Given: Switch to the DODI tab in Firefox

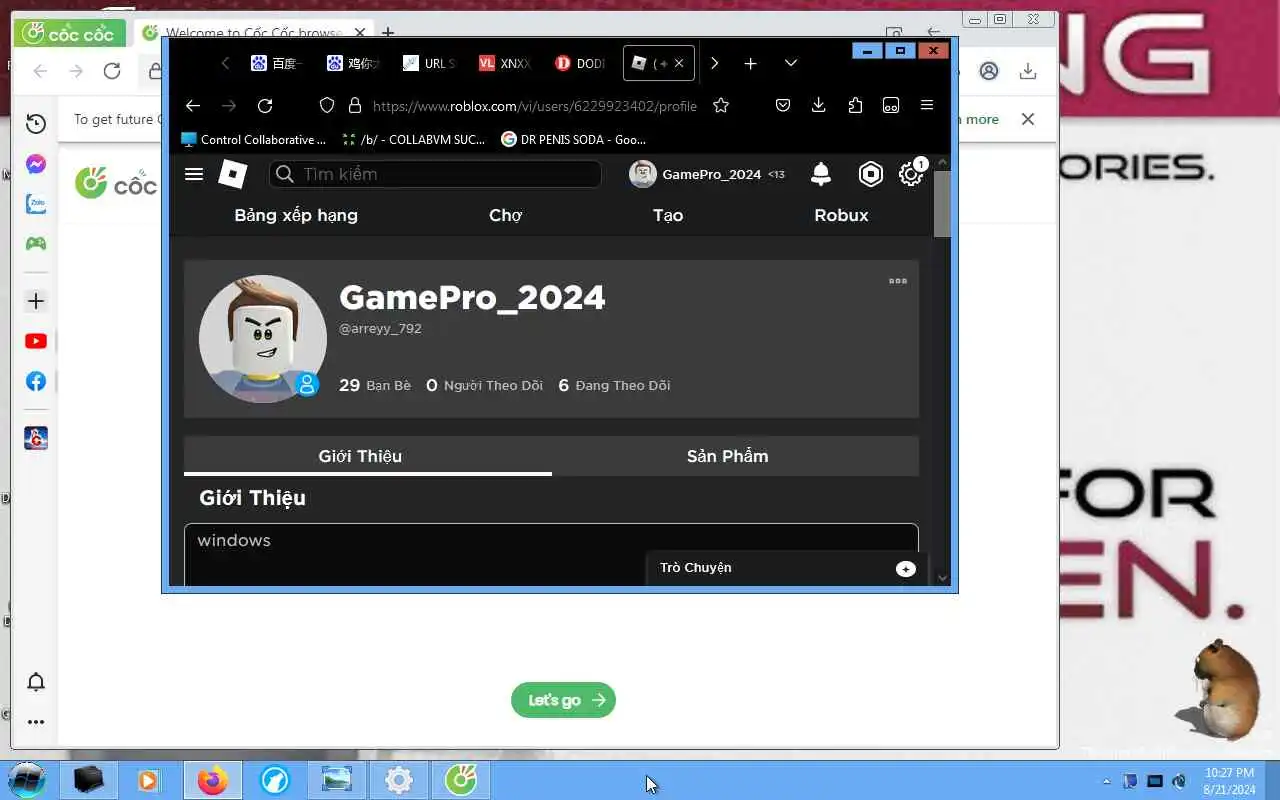Looking at the screenshot, I should click(x=581, y=63).
